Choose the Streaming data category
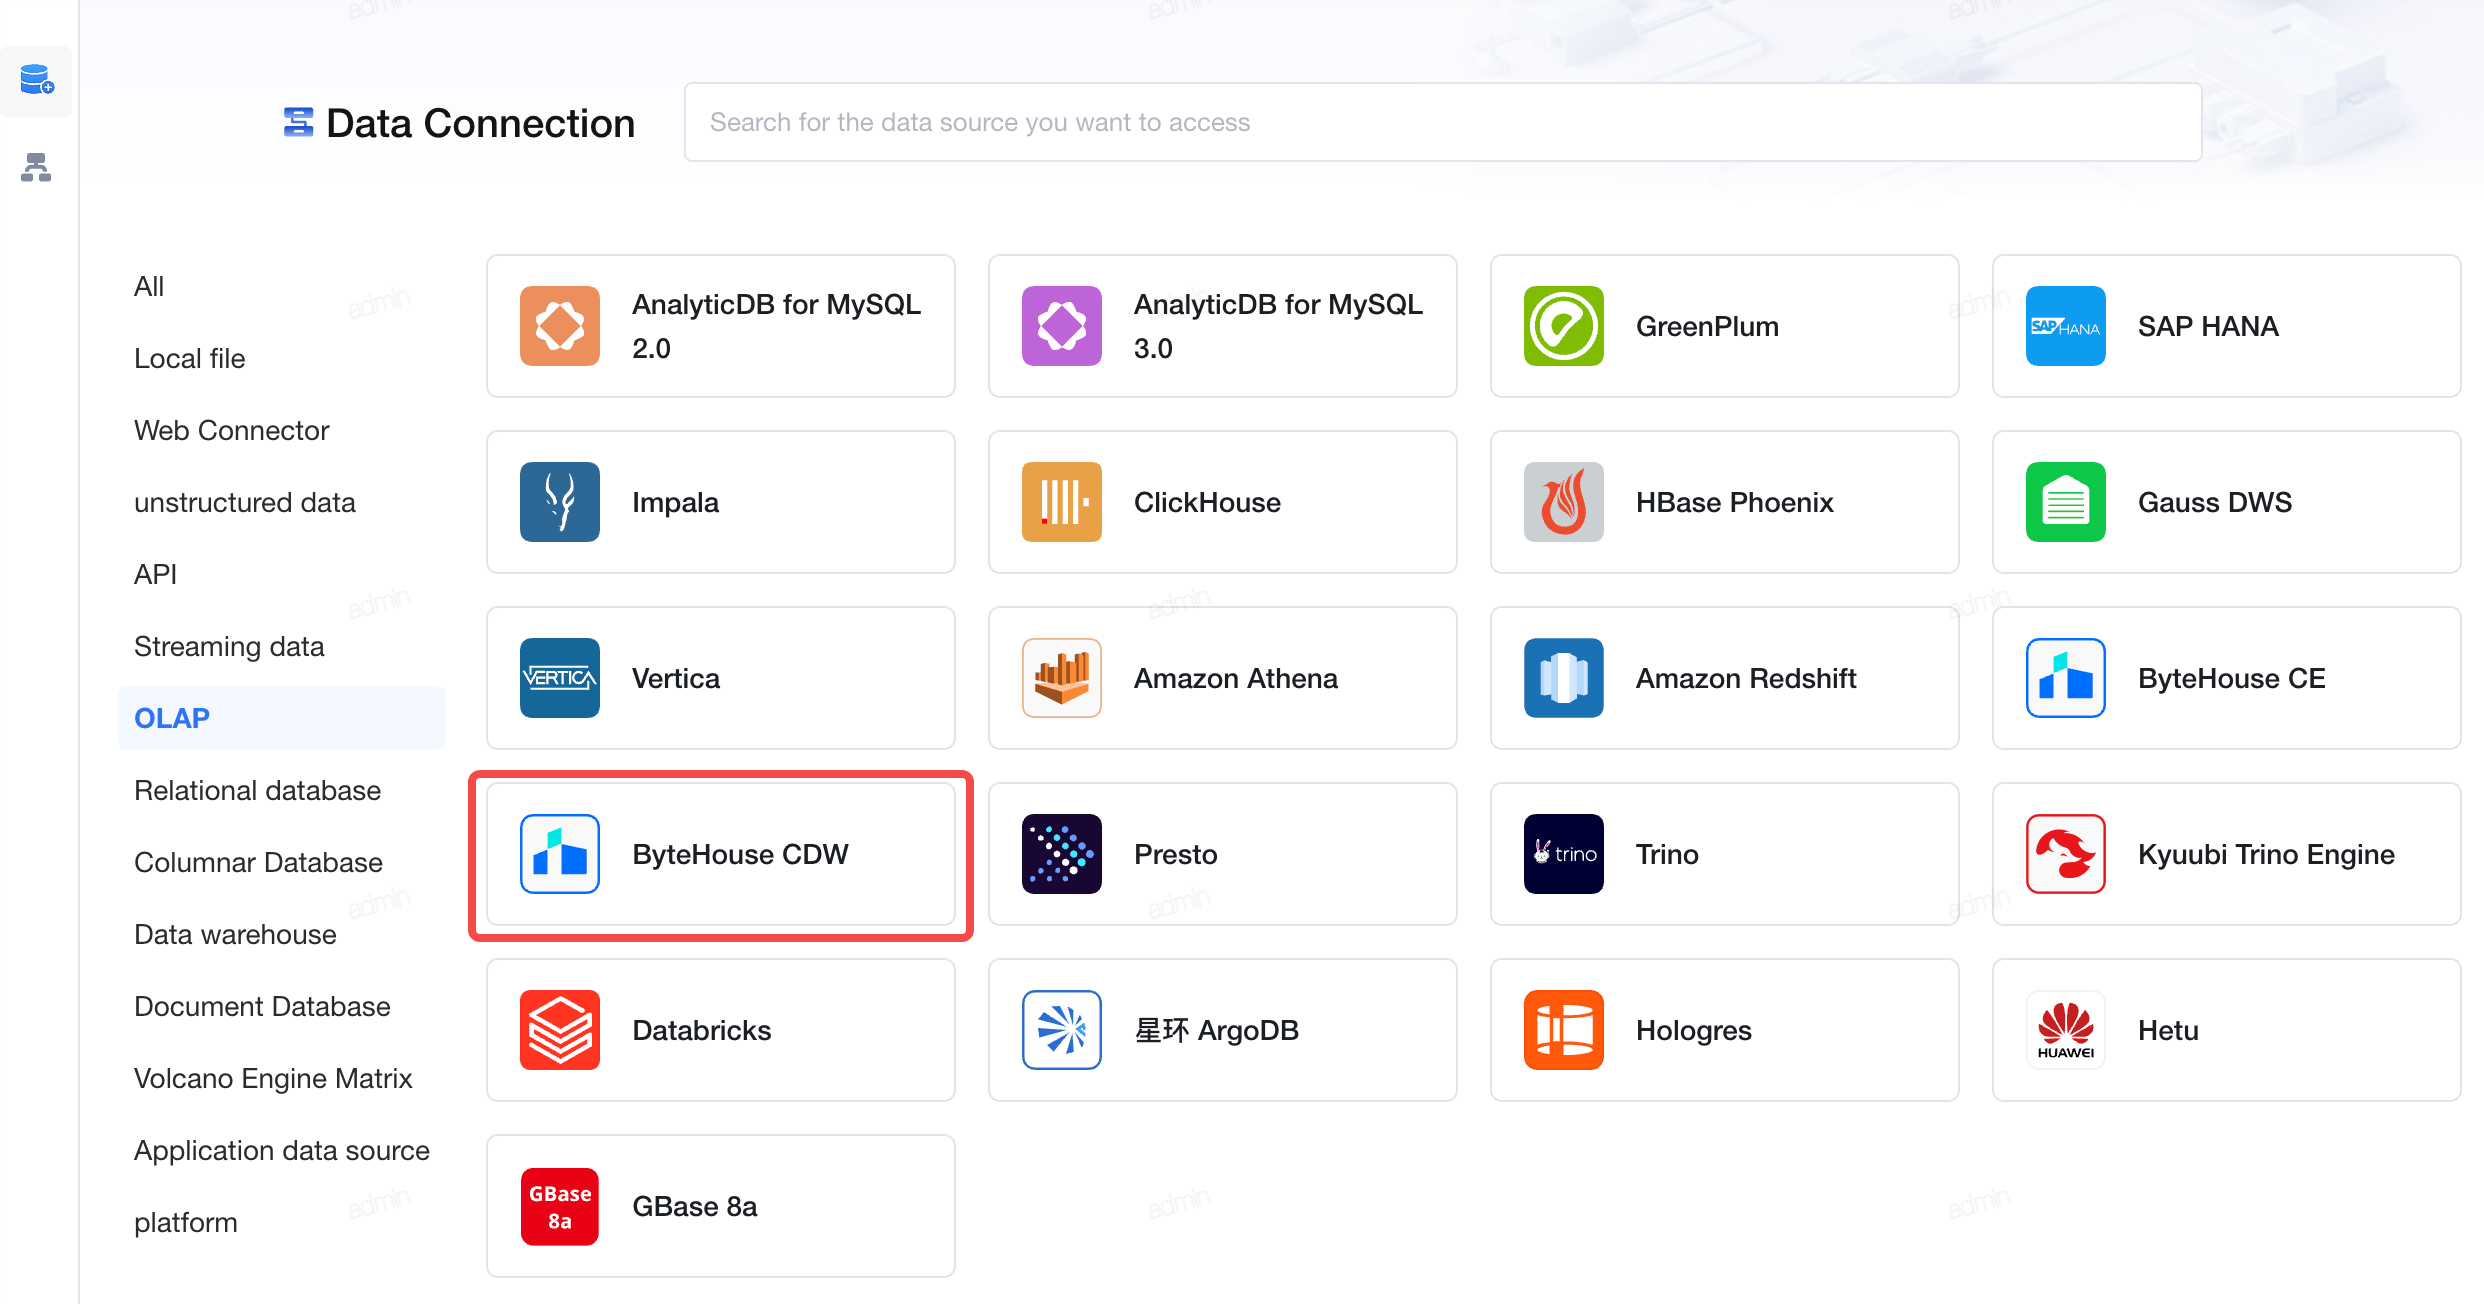 (229, 646)
